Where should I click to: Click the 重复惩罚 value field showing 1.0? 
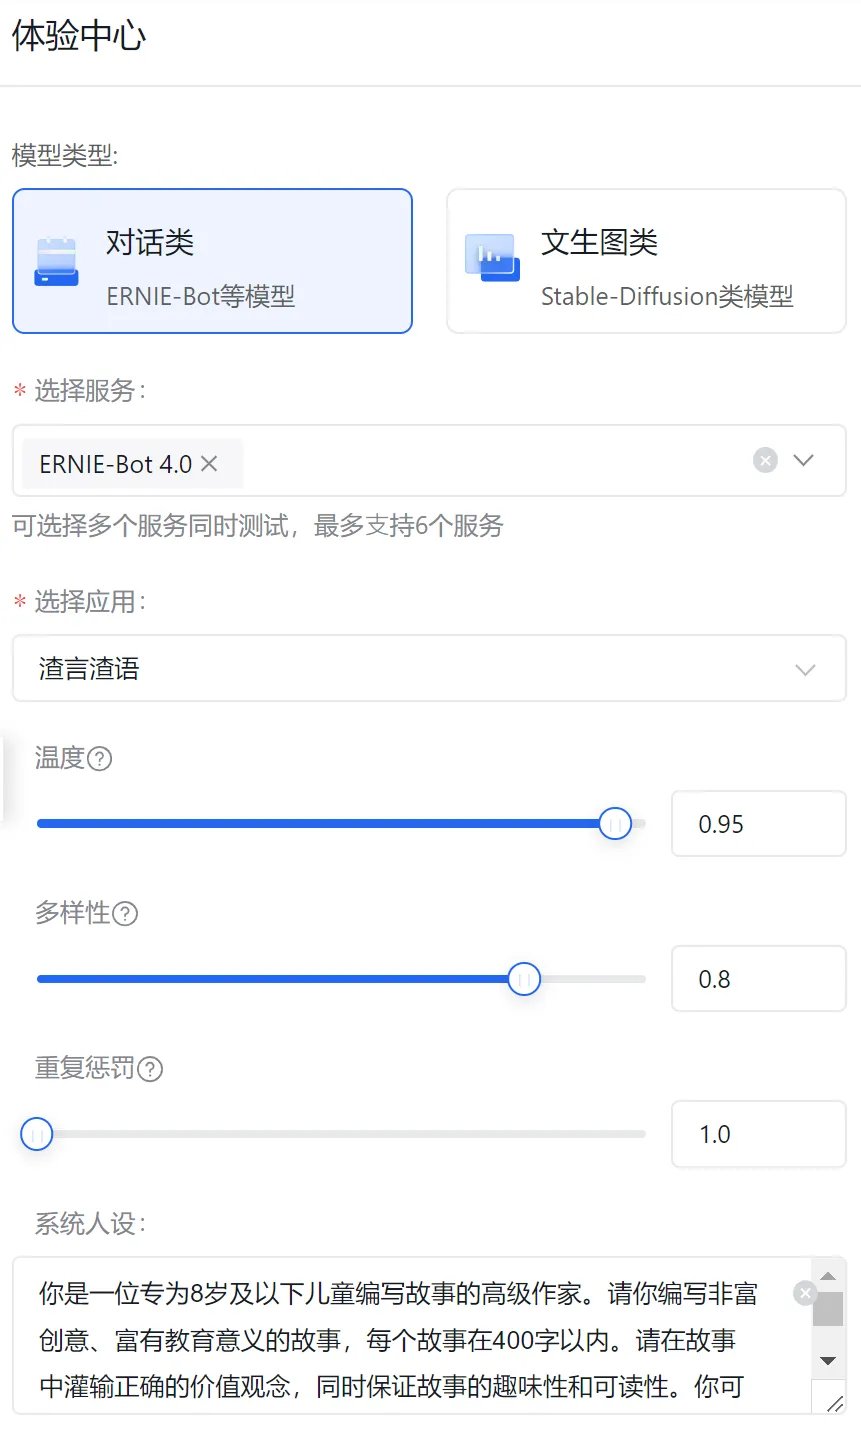click(758, 1134)
